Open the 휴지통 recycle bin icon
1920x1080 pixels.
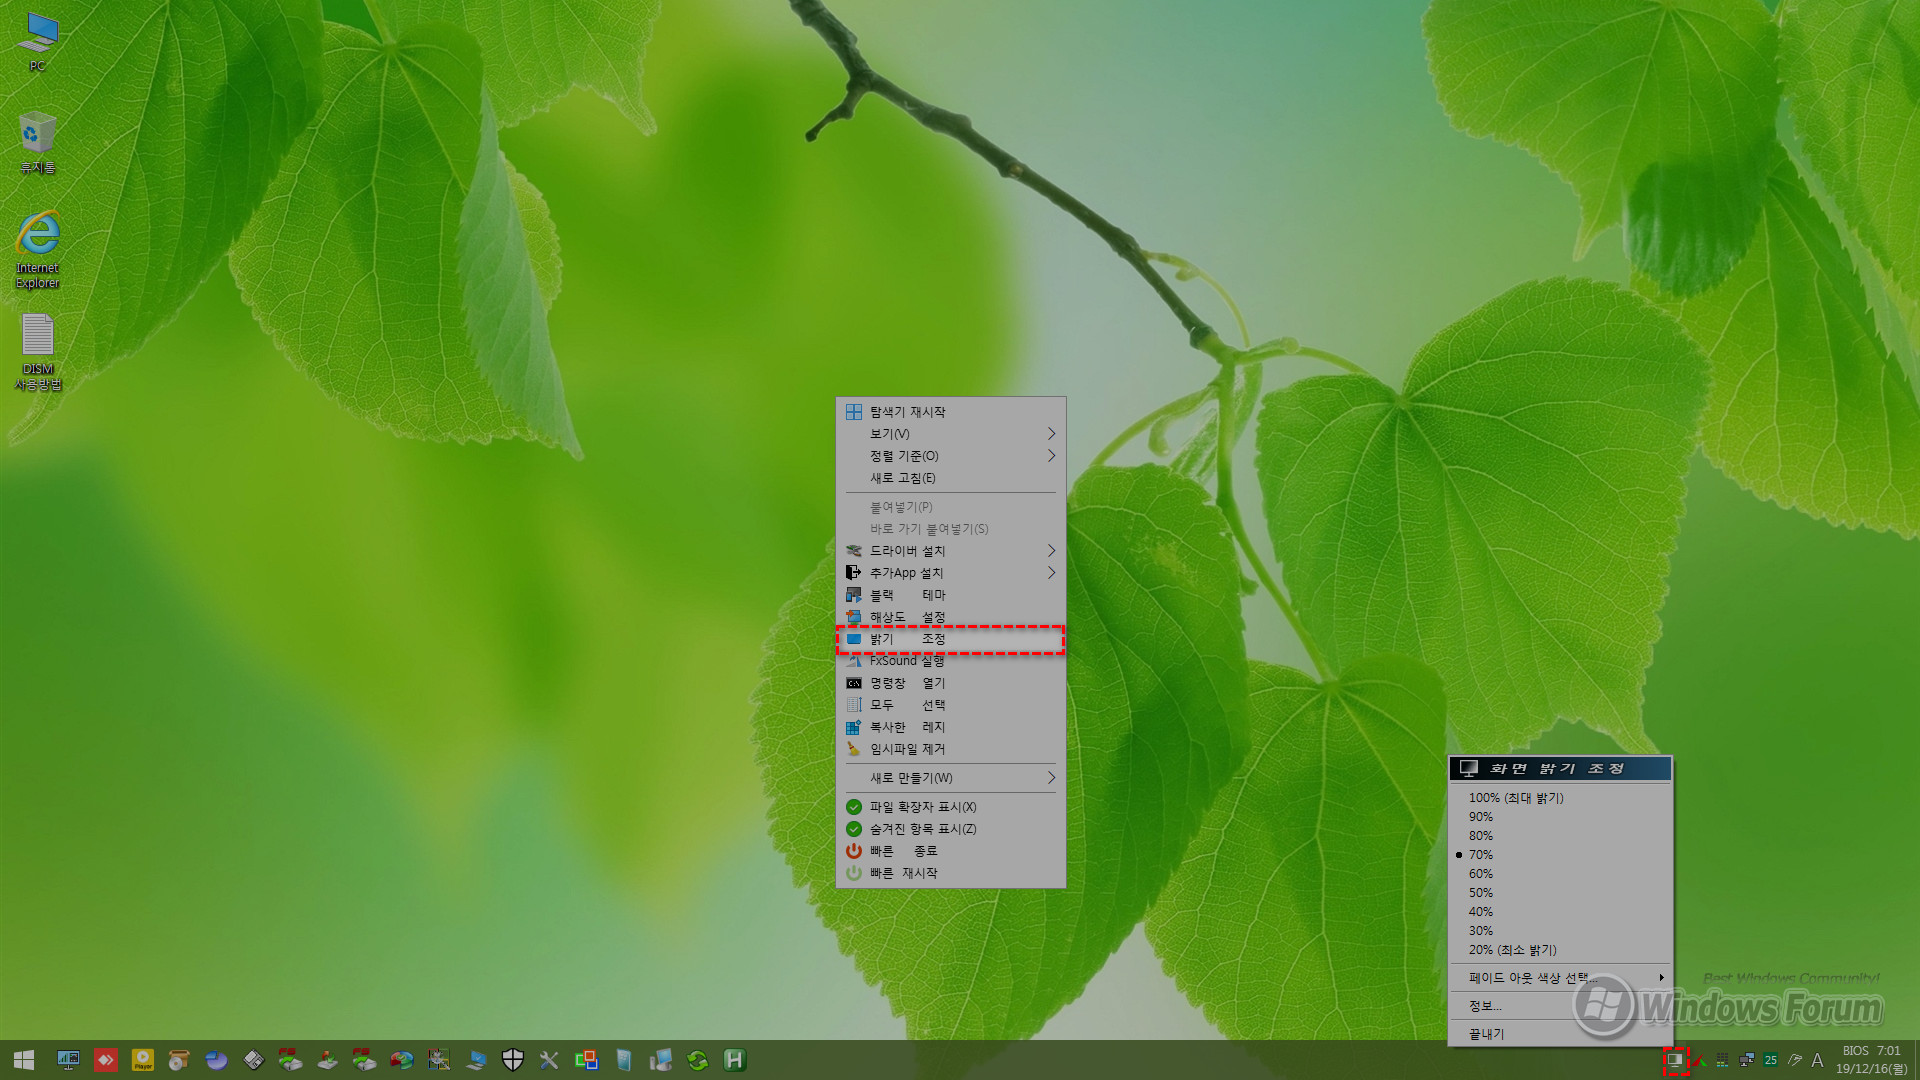pyautogui.click(x=37, y=143)
